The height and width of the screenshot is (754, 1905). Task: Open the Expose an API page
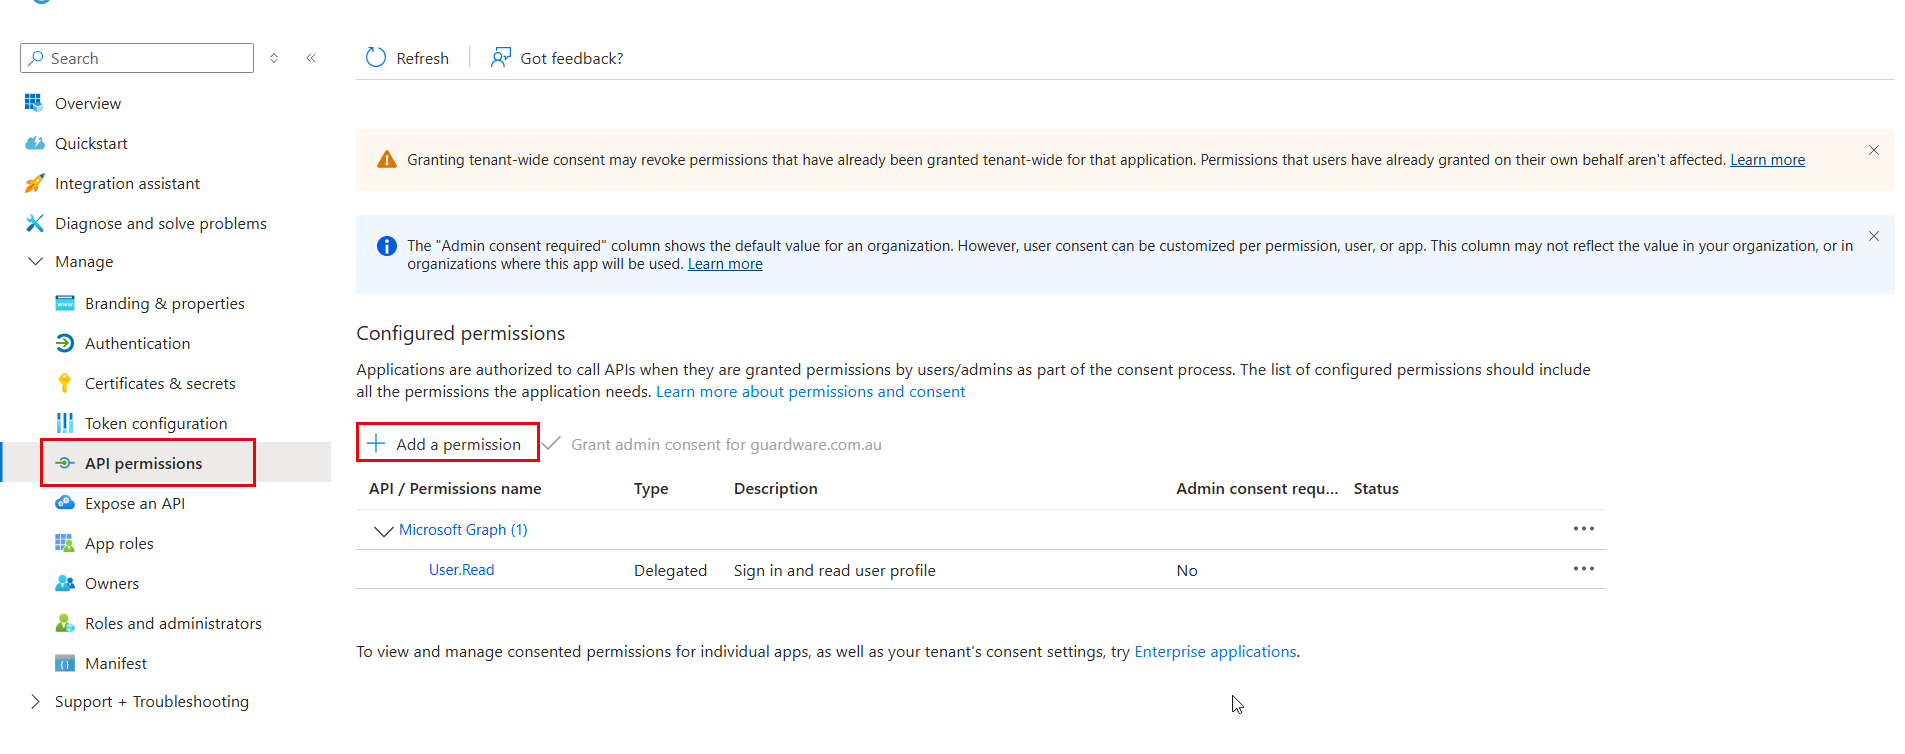pyautogui.click(x=135, y=503)
